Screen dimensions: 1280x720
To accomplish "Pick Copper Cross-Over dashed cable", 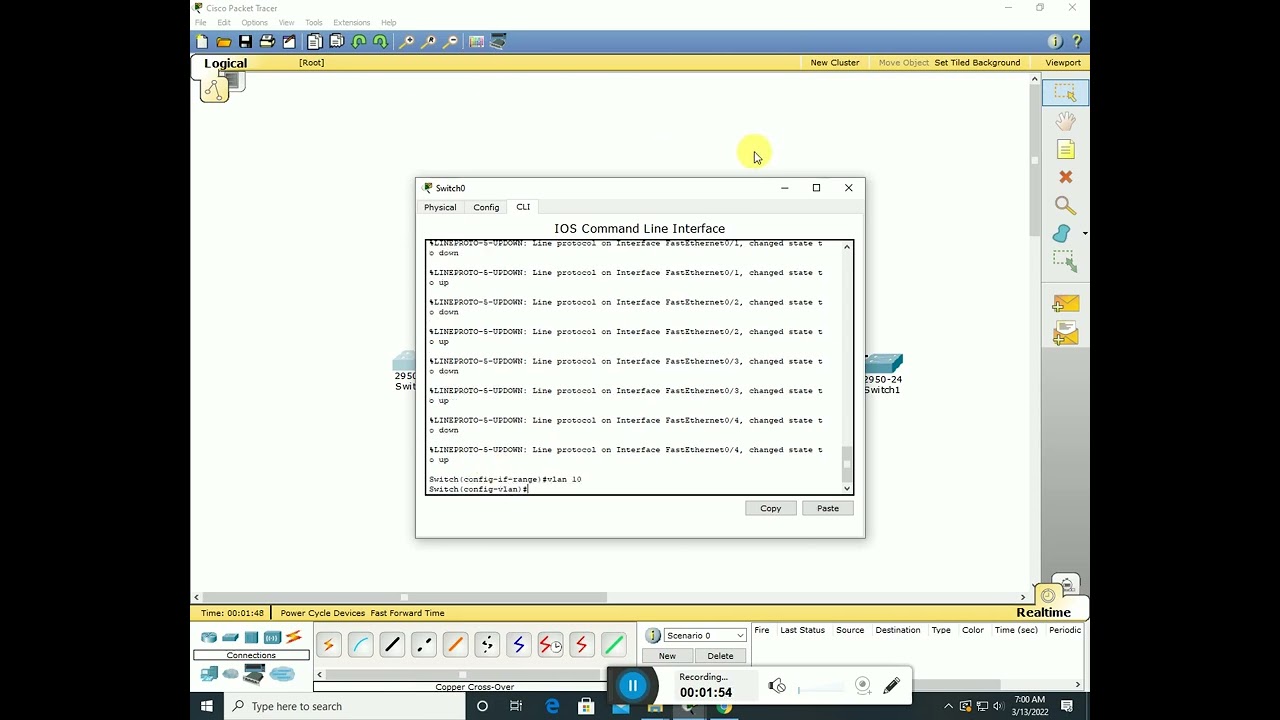I will pyautogui.click(x=424, y=645).
